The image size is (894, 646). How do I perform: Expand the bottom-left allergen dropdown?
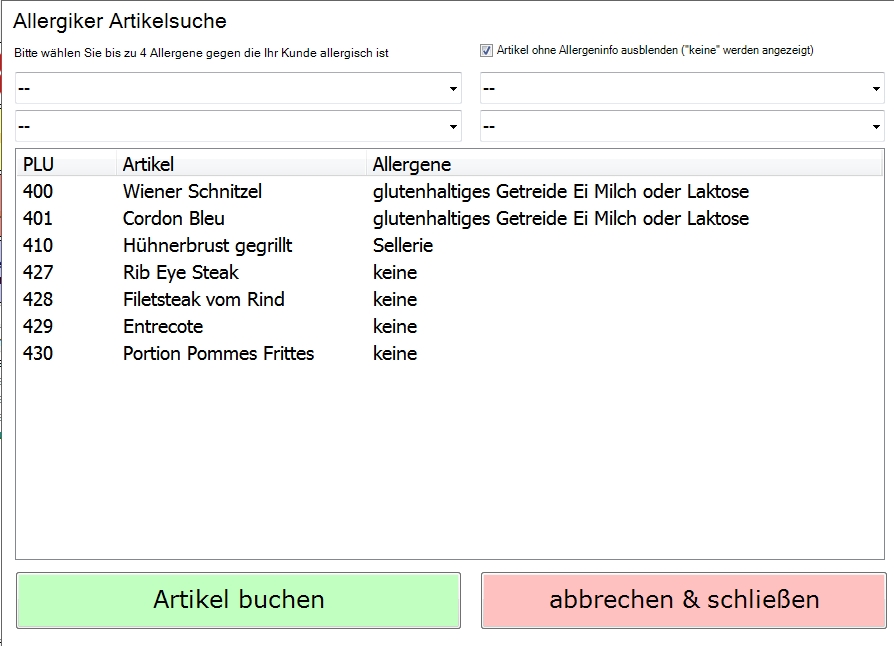238,126
